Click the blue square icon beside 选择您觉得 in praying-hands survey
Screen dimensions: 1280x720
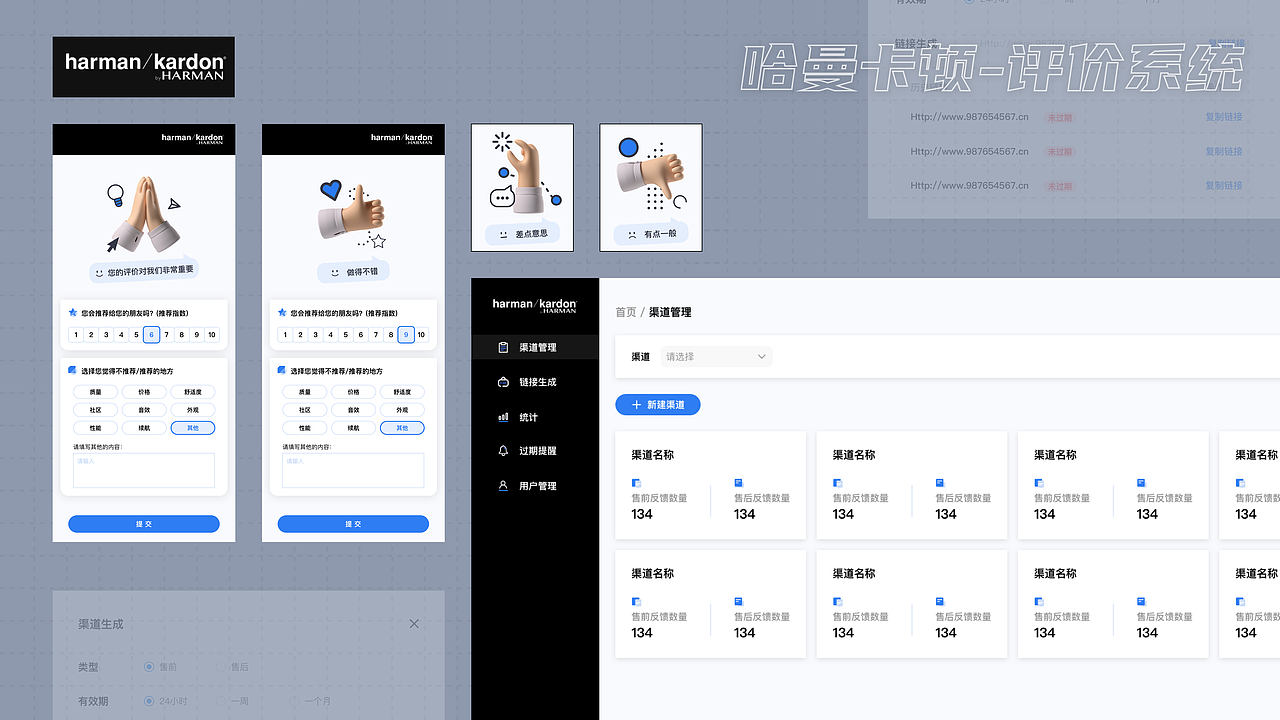click(x=73, y=370)
